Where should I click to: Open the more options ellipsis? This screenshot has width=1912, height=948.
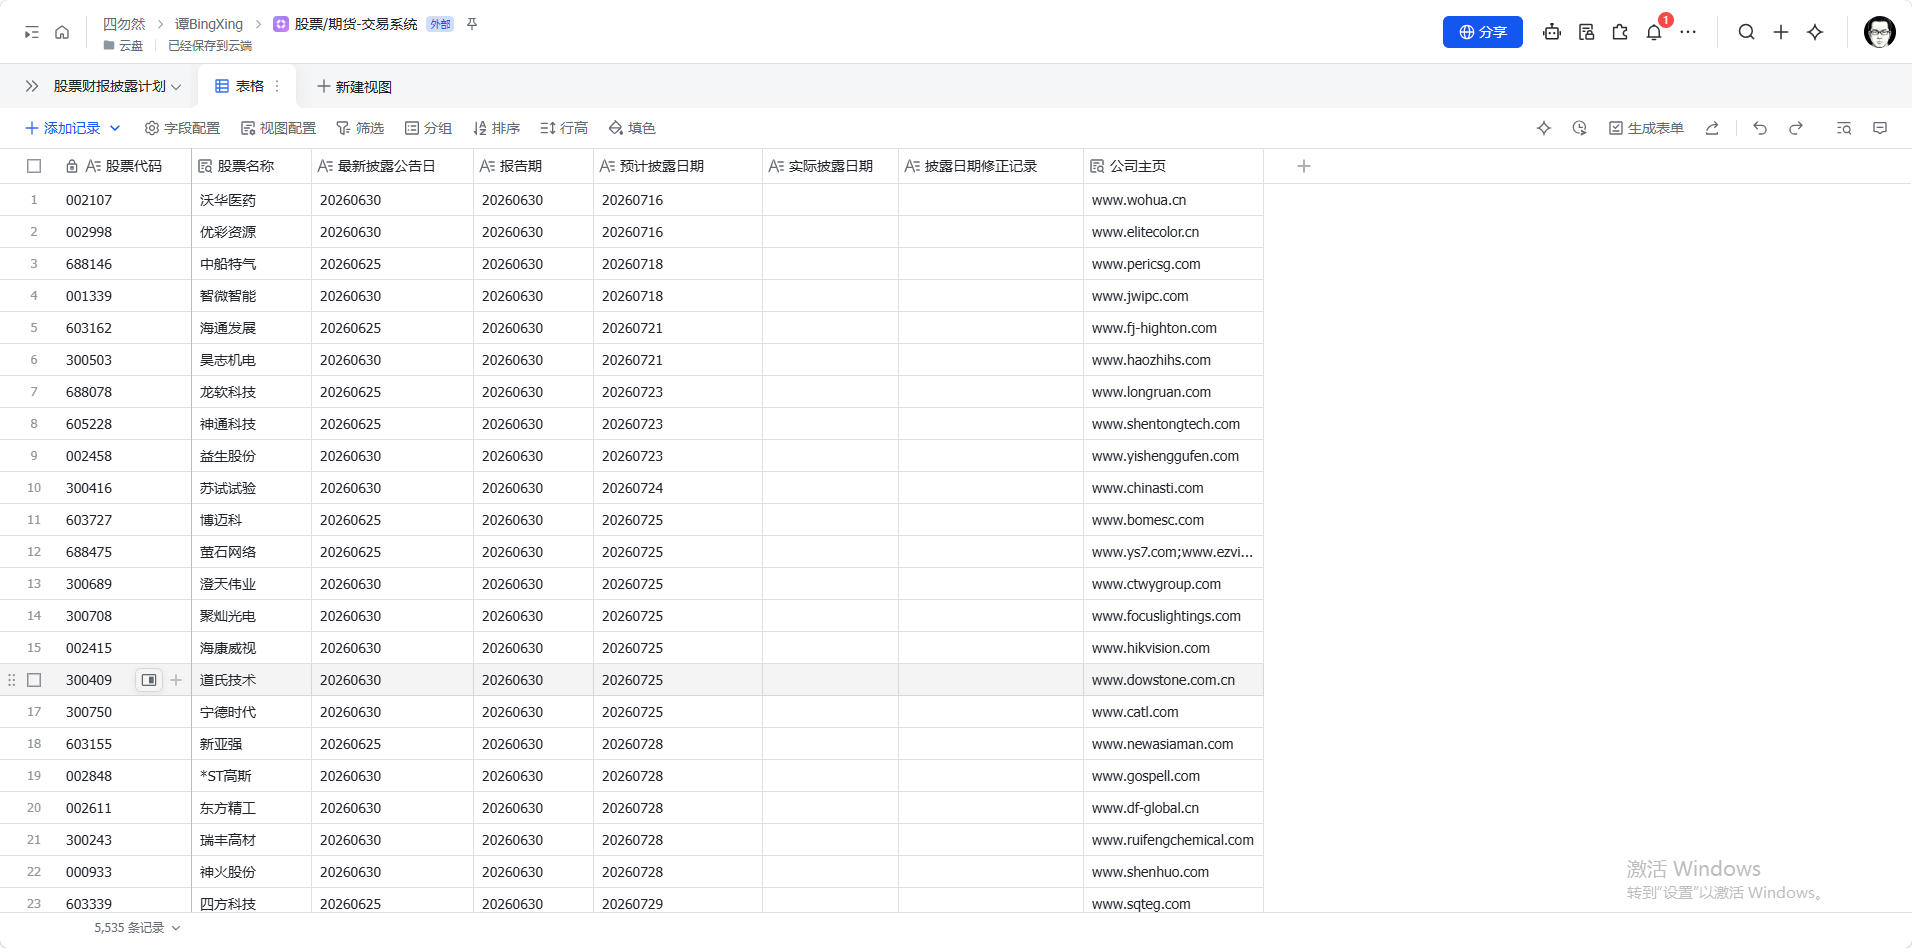pos(1688,32)
